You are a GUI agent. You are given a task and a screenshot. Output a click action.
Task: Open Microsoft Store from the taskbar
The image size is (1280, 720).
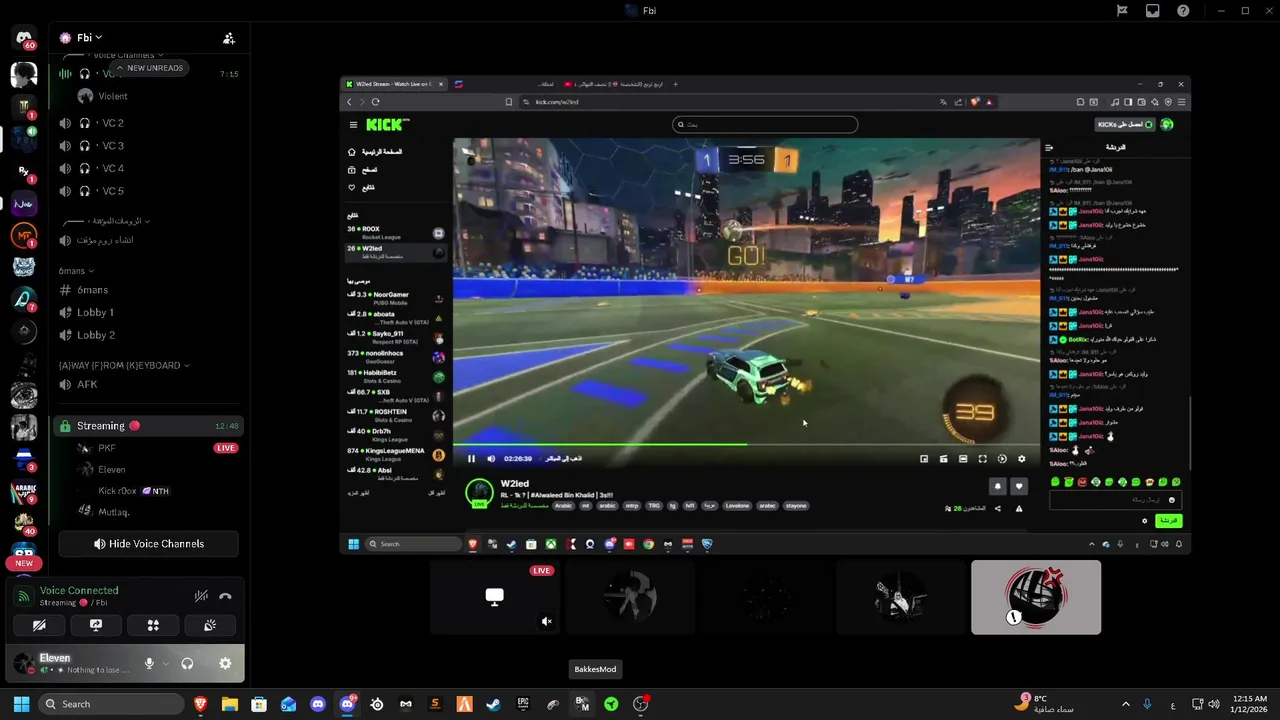(259, 704)
